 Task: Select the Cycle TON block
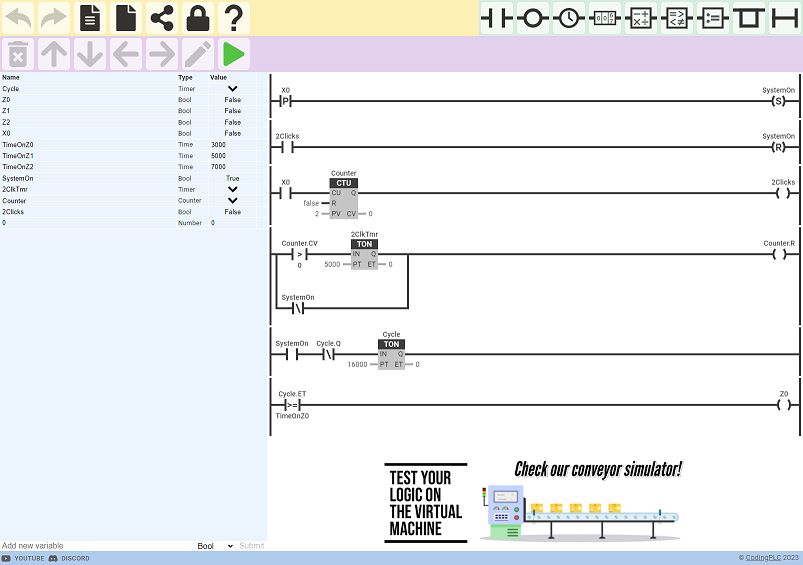[x=391, y=354]
